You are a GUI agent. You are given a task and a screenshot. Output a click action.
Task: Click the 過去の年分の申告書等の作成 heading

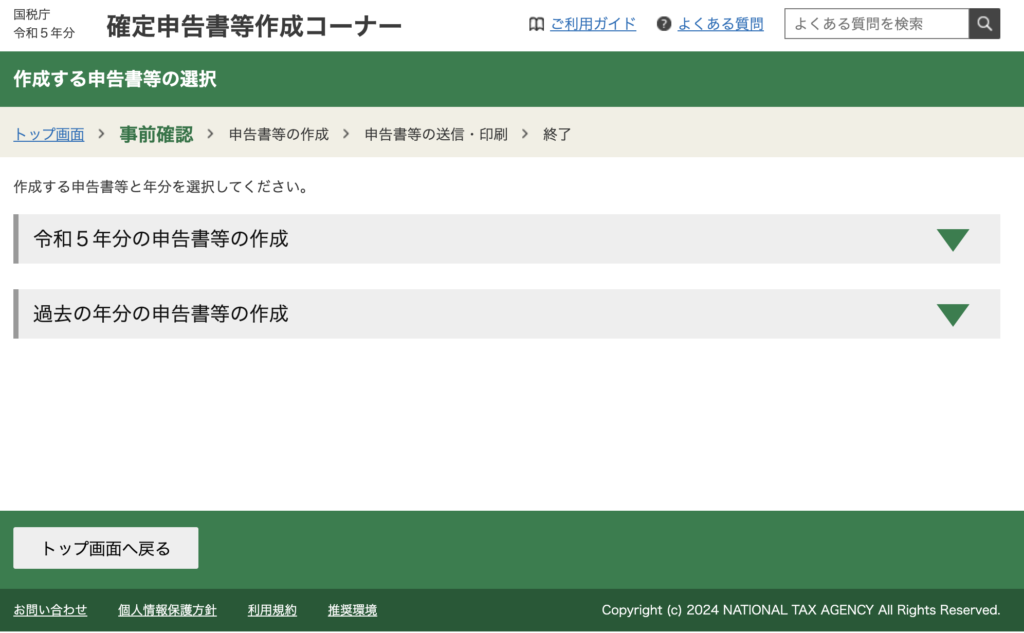[161, 314]
